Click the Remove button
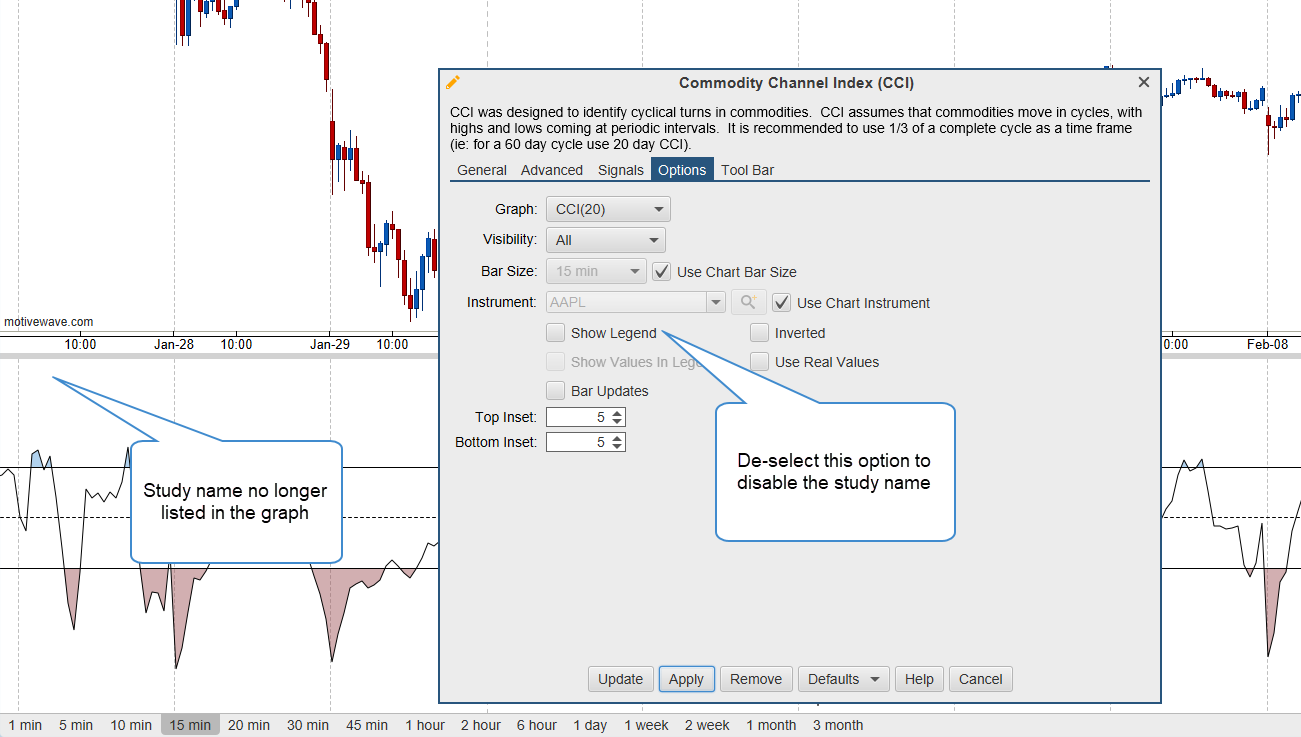1301x737 pixels. (x=755, y=679)
